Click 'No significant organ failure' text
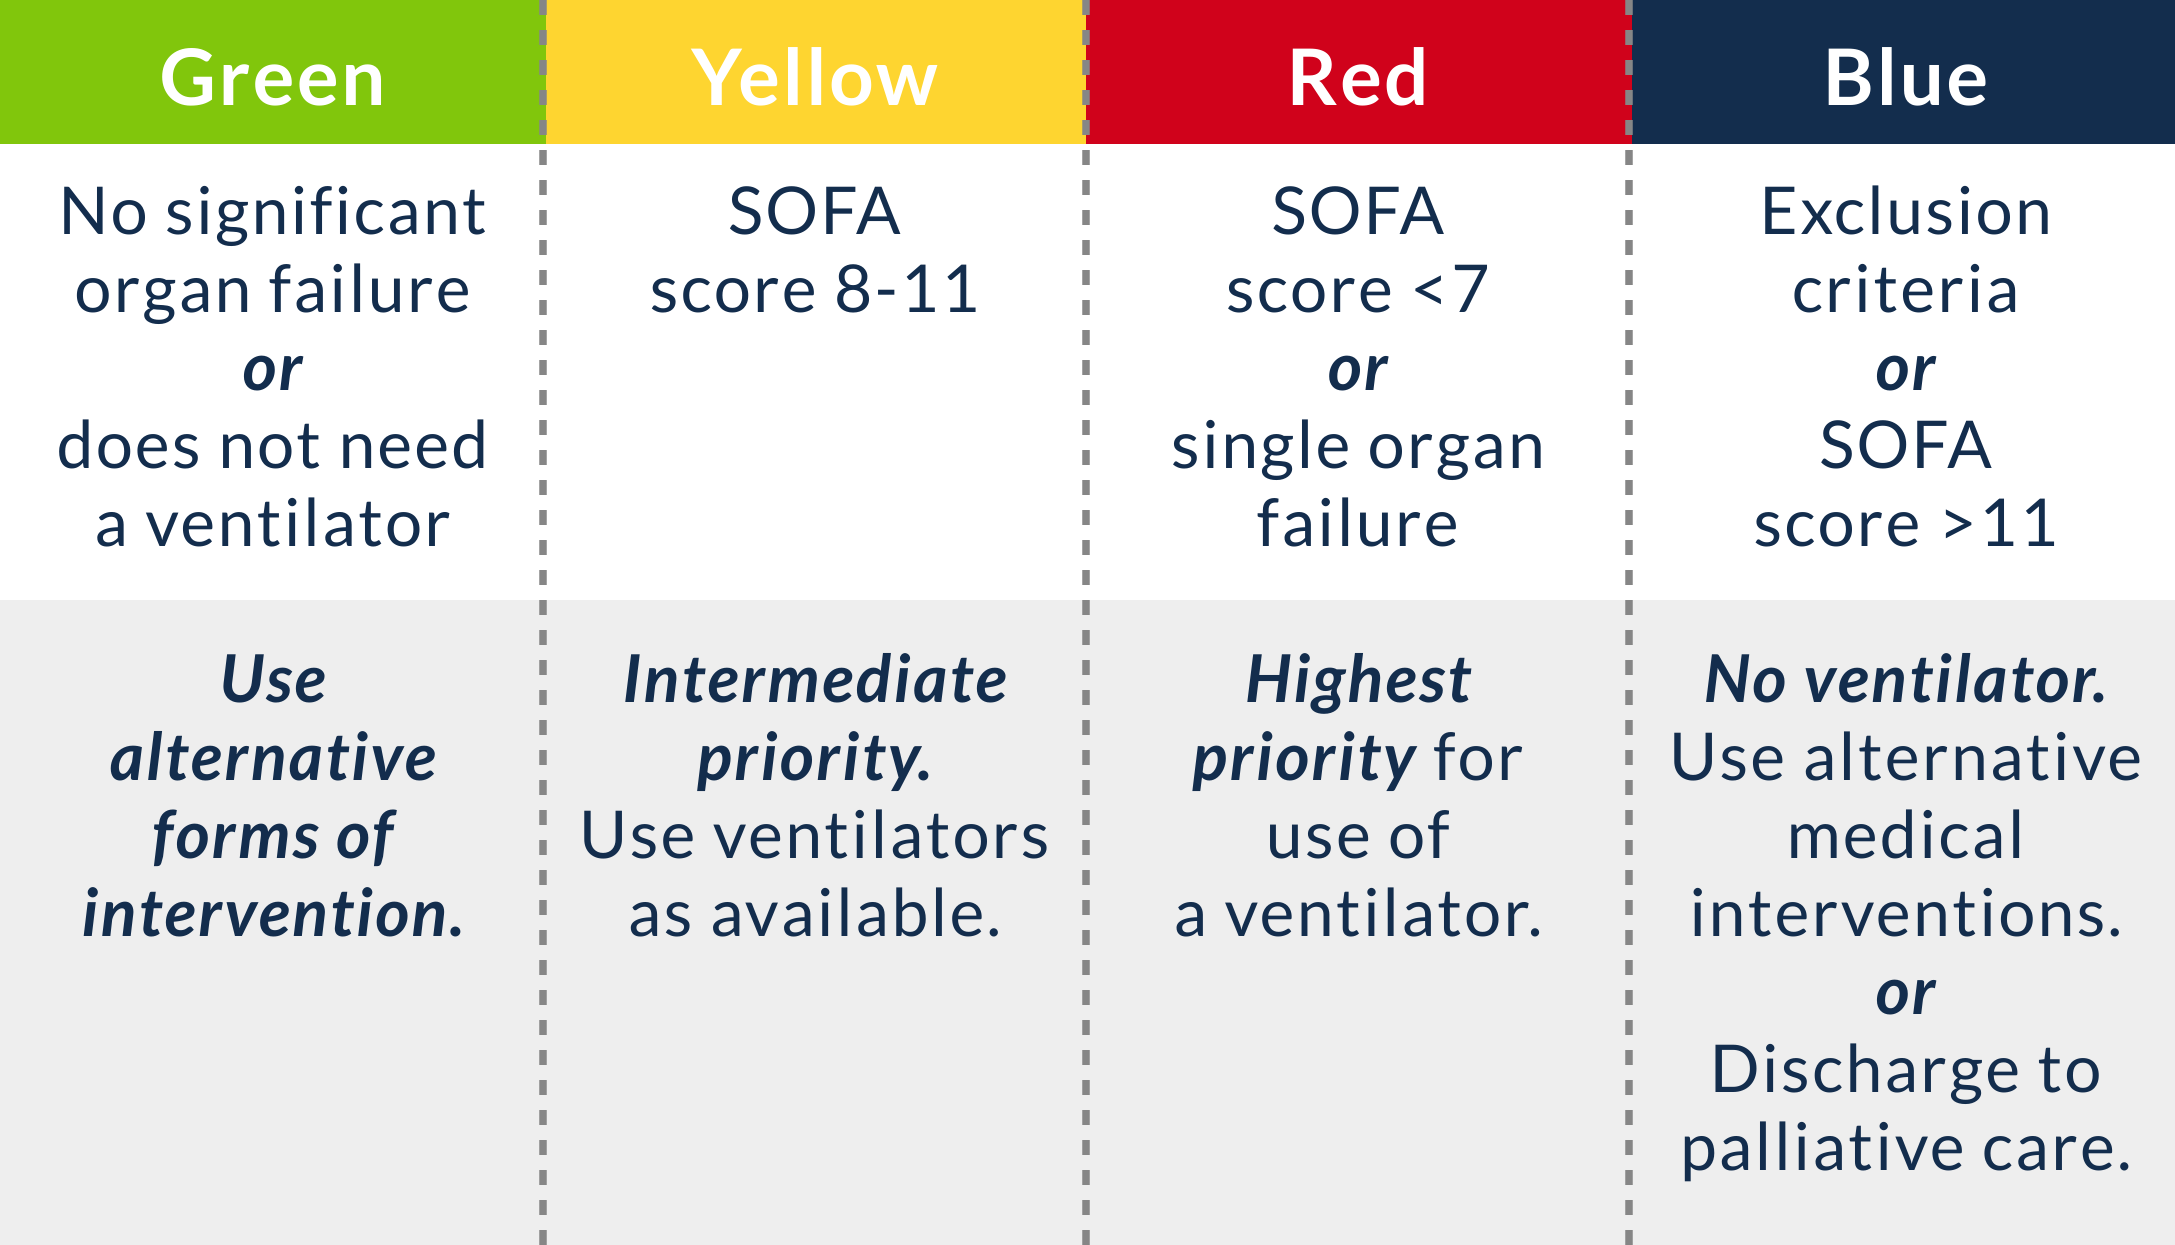This screenshot has height=1245, width=2175. point(272,250)
